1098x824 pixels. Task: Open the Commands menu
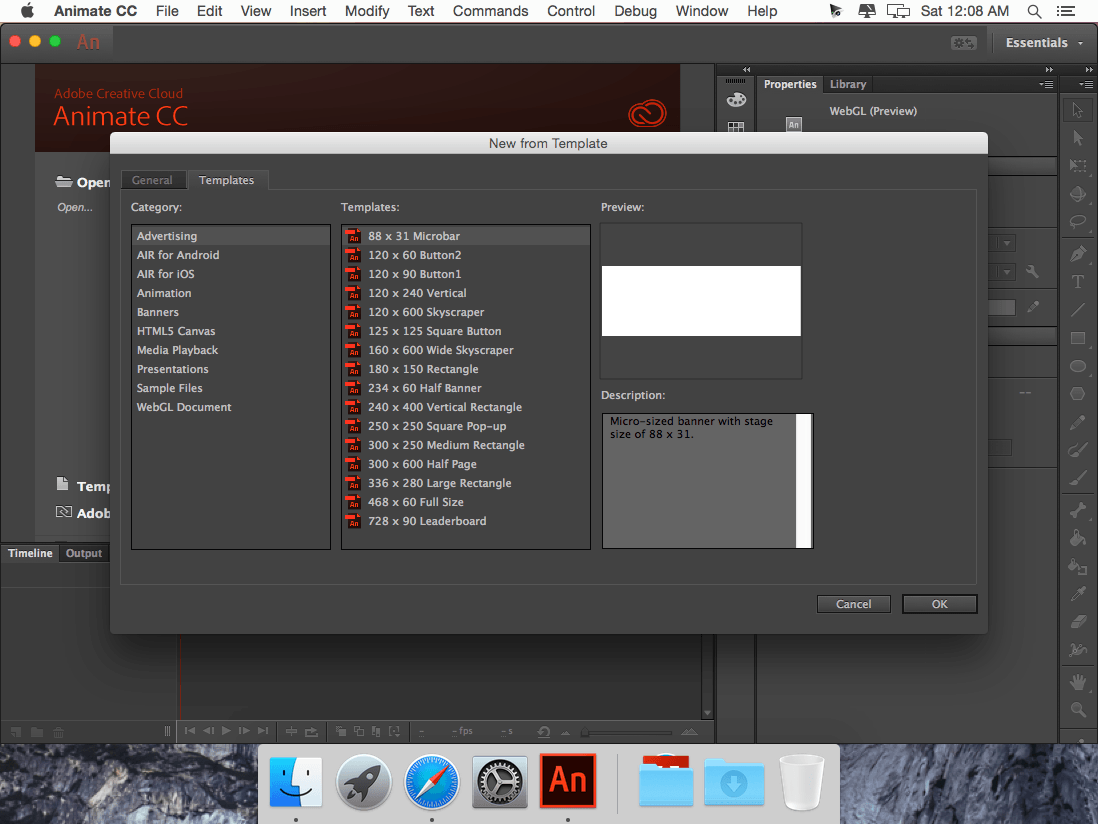(490, 11)
